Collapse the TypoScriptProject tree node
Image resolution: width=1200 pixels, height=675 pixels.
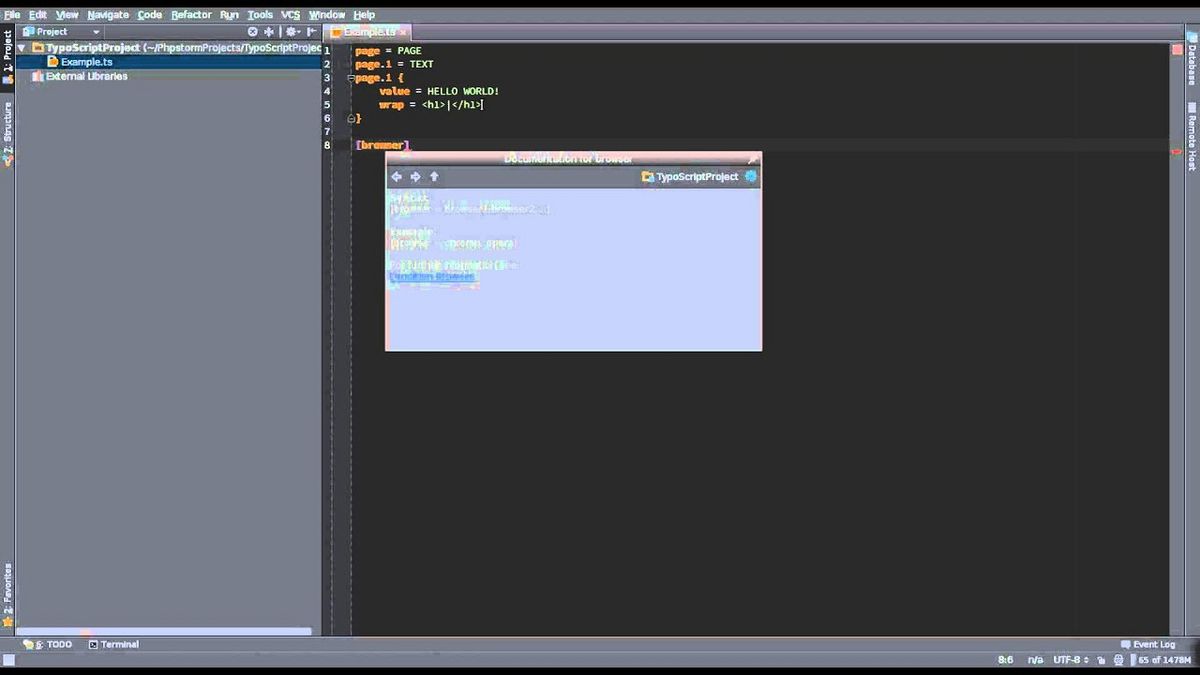coord(21,47)
